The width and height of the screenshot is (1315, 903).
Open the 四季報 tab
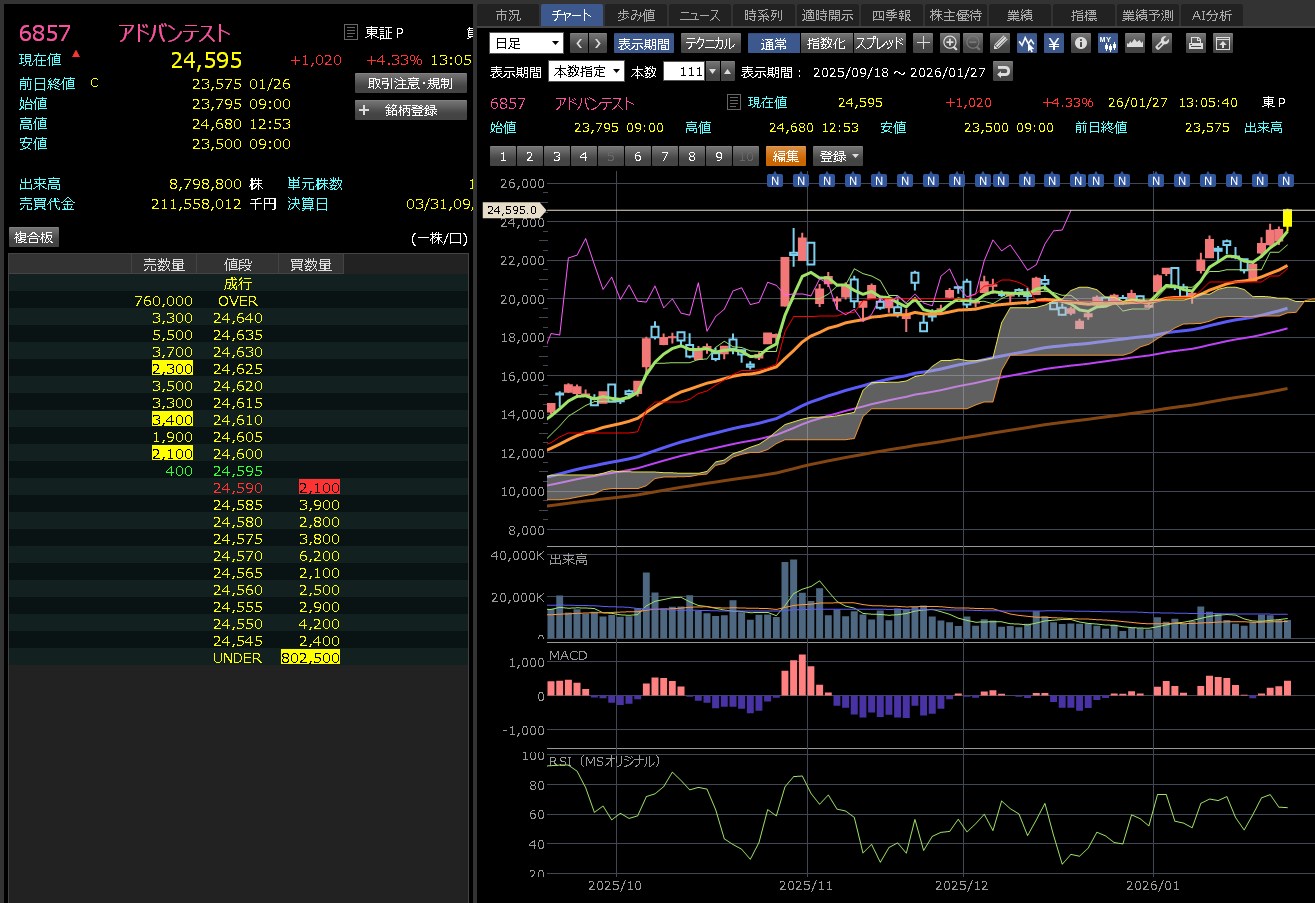pyautogui.click(x=891, y=15)
